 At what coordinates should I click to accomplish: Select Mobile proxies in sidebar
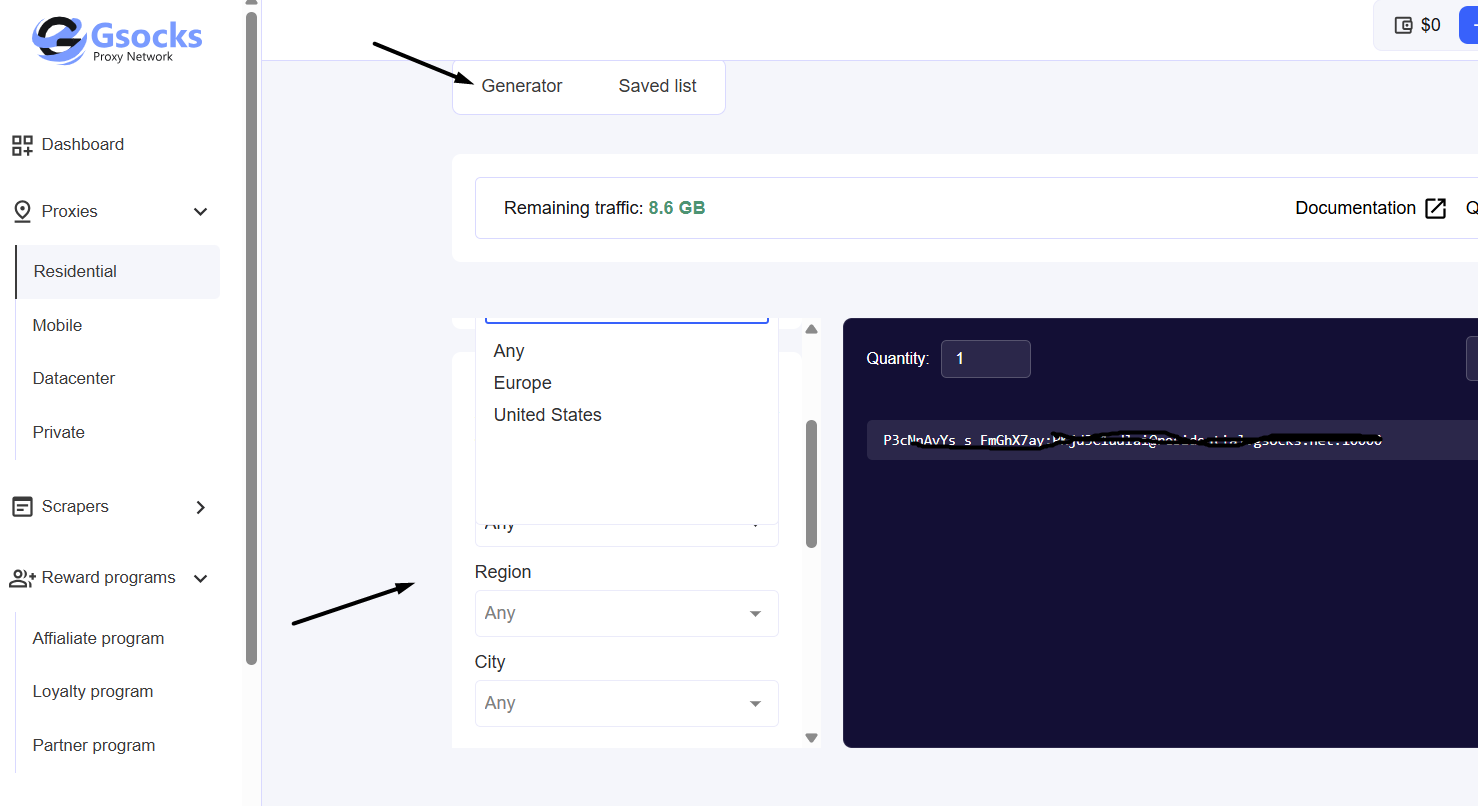pos(57,326)
